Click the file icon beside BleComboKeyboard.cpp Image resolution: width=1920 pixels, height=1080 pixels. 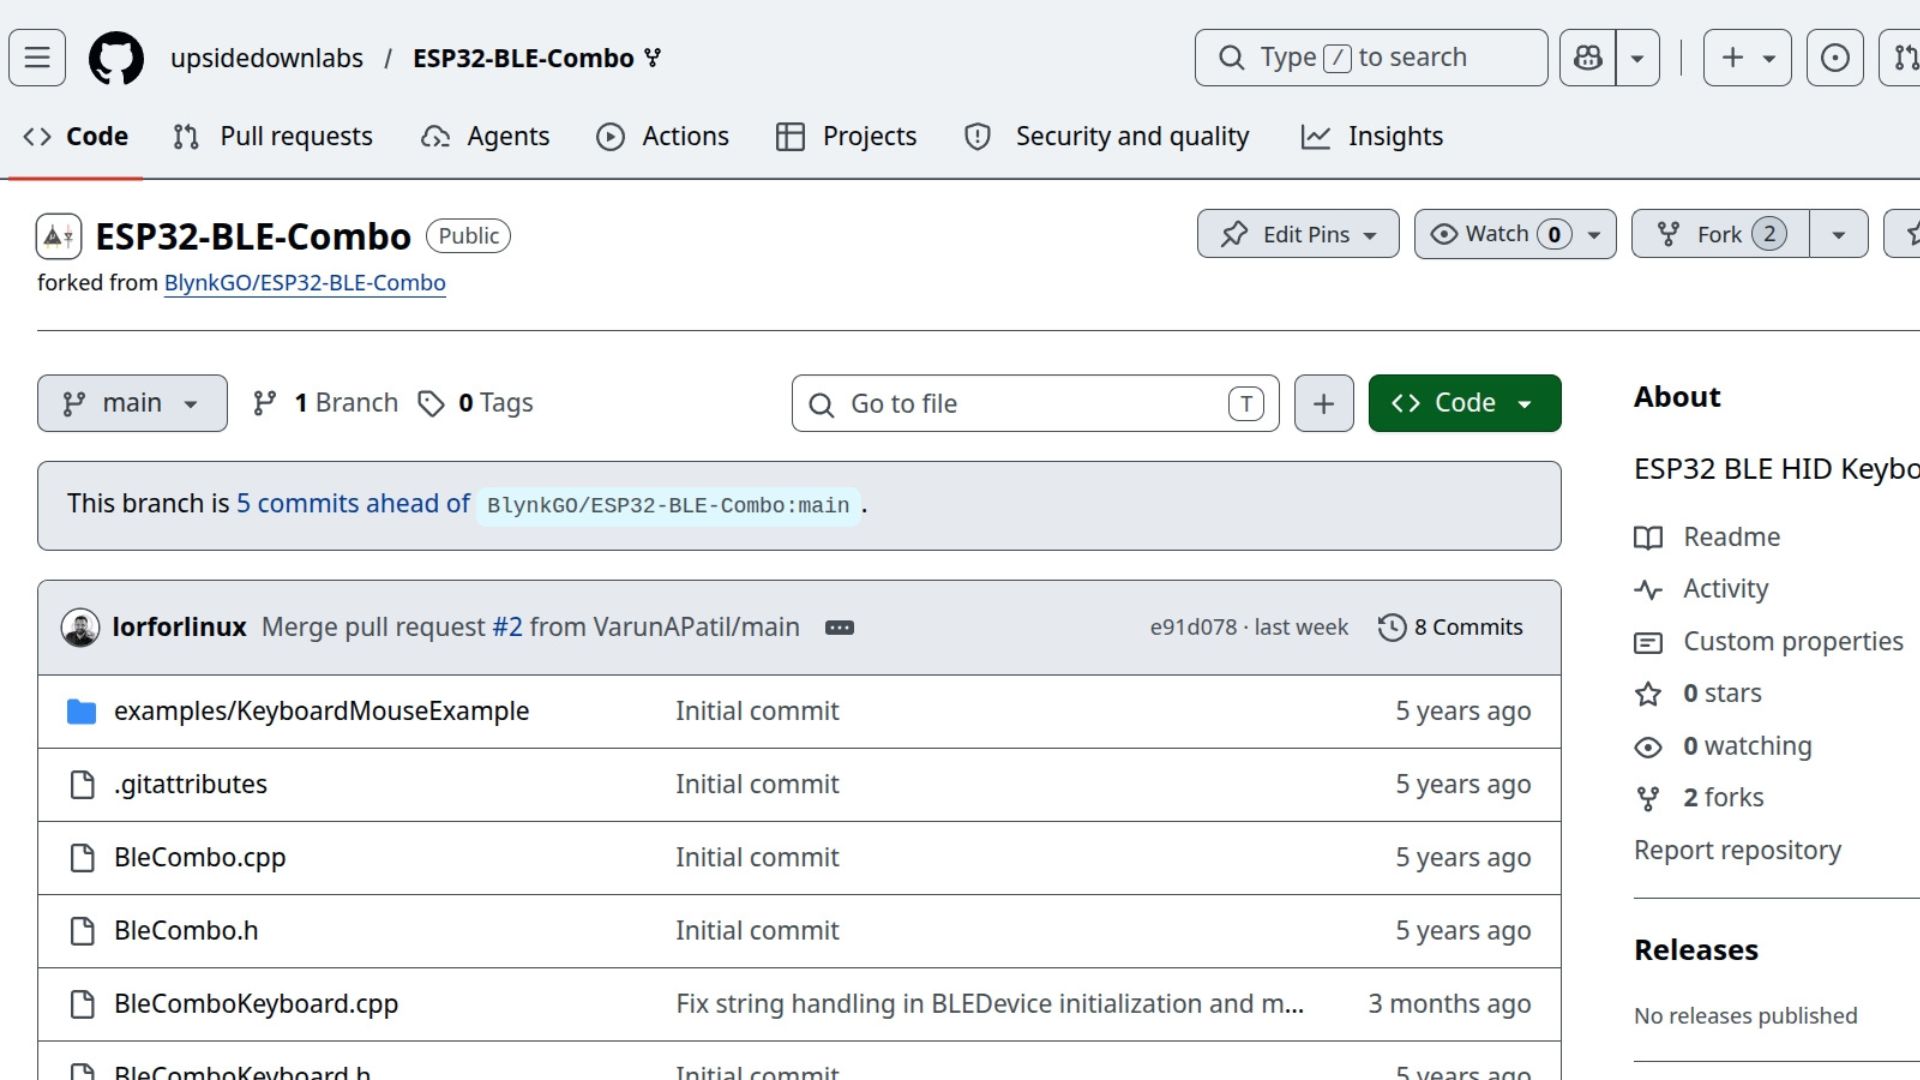[82, 1004]
